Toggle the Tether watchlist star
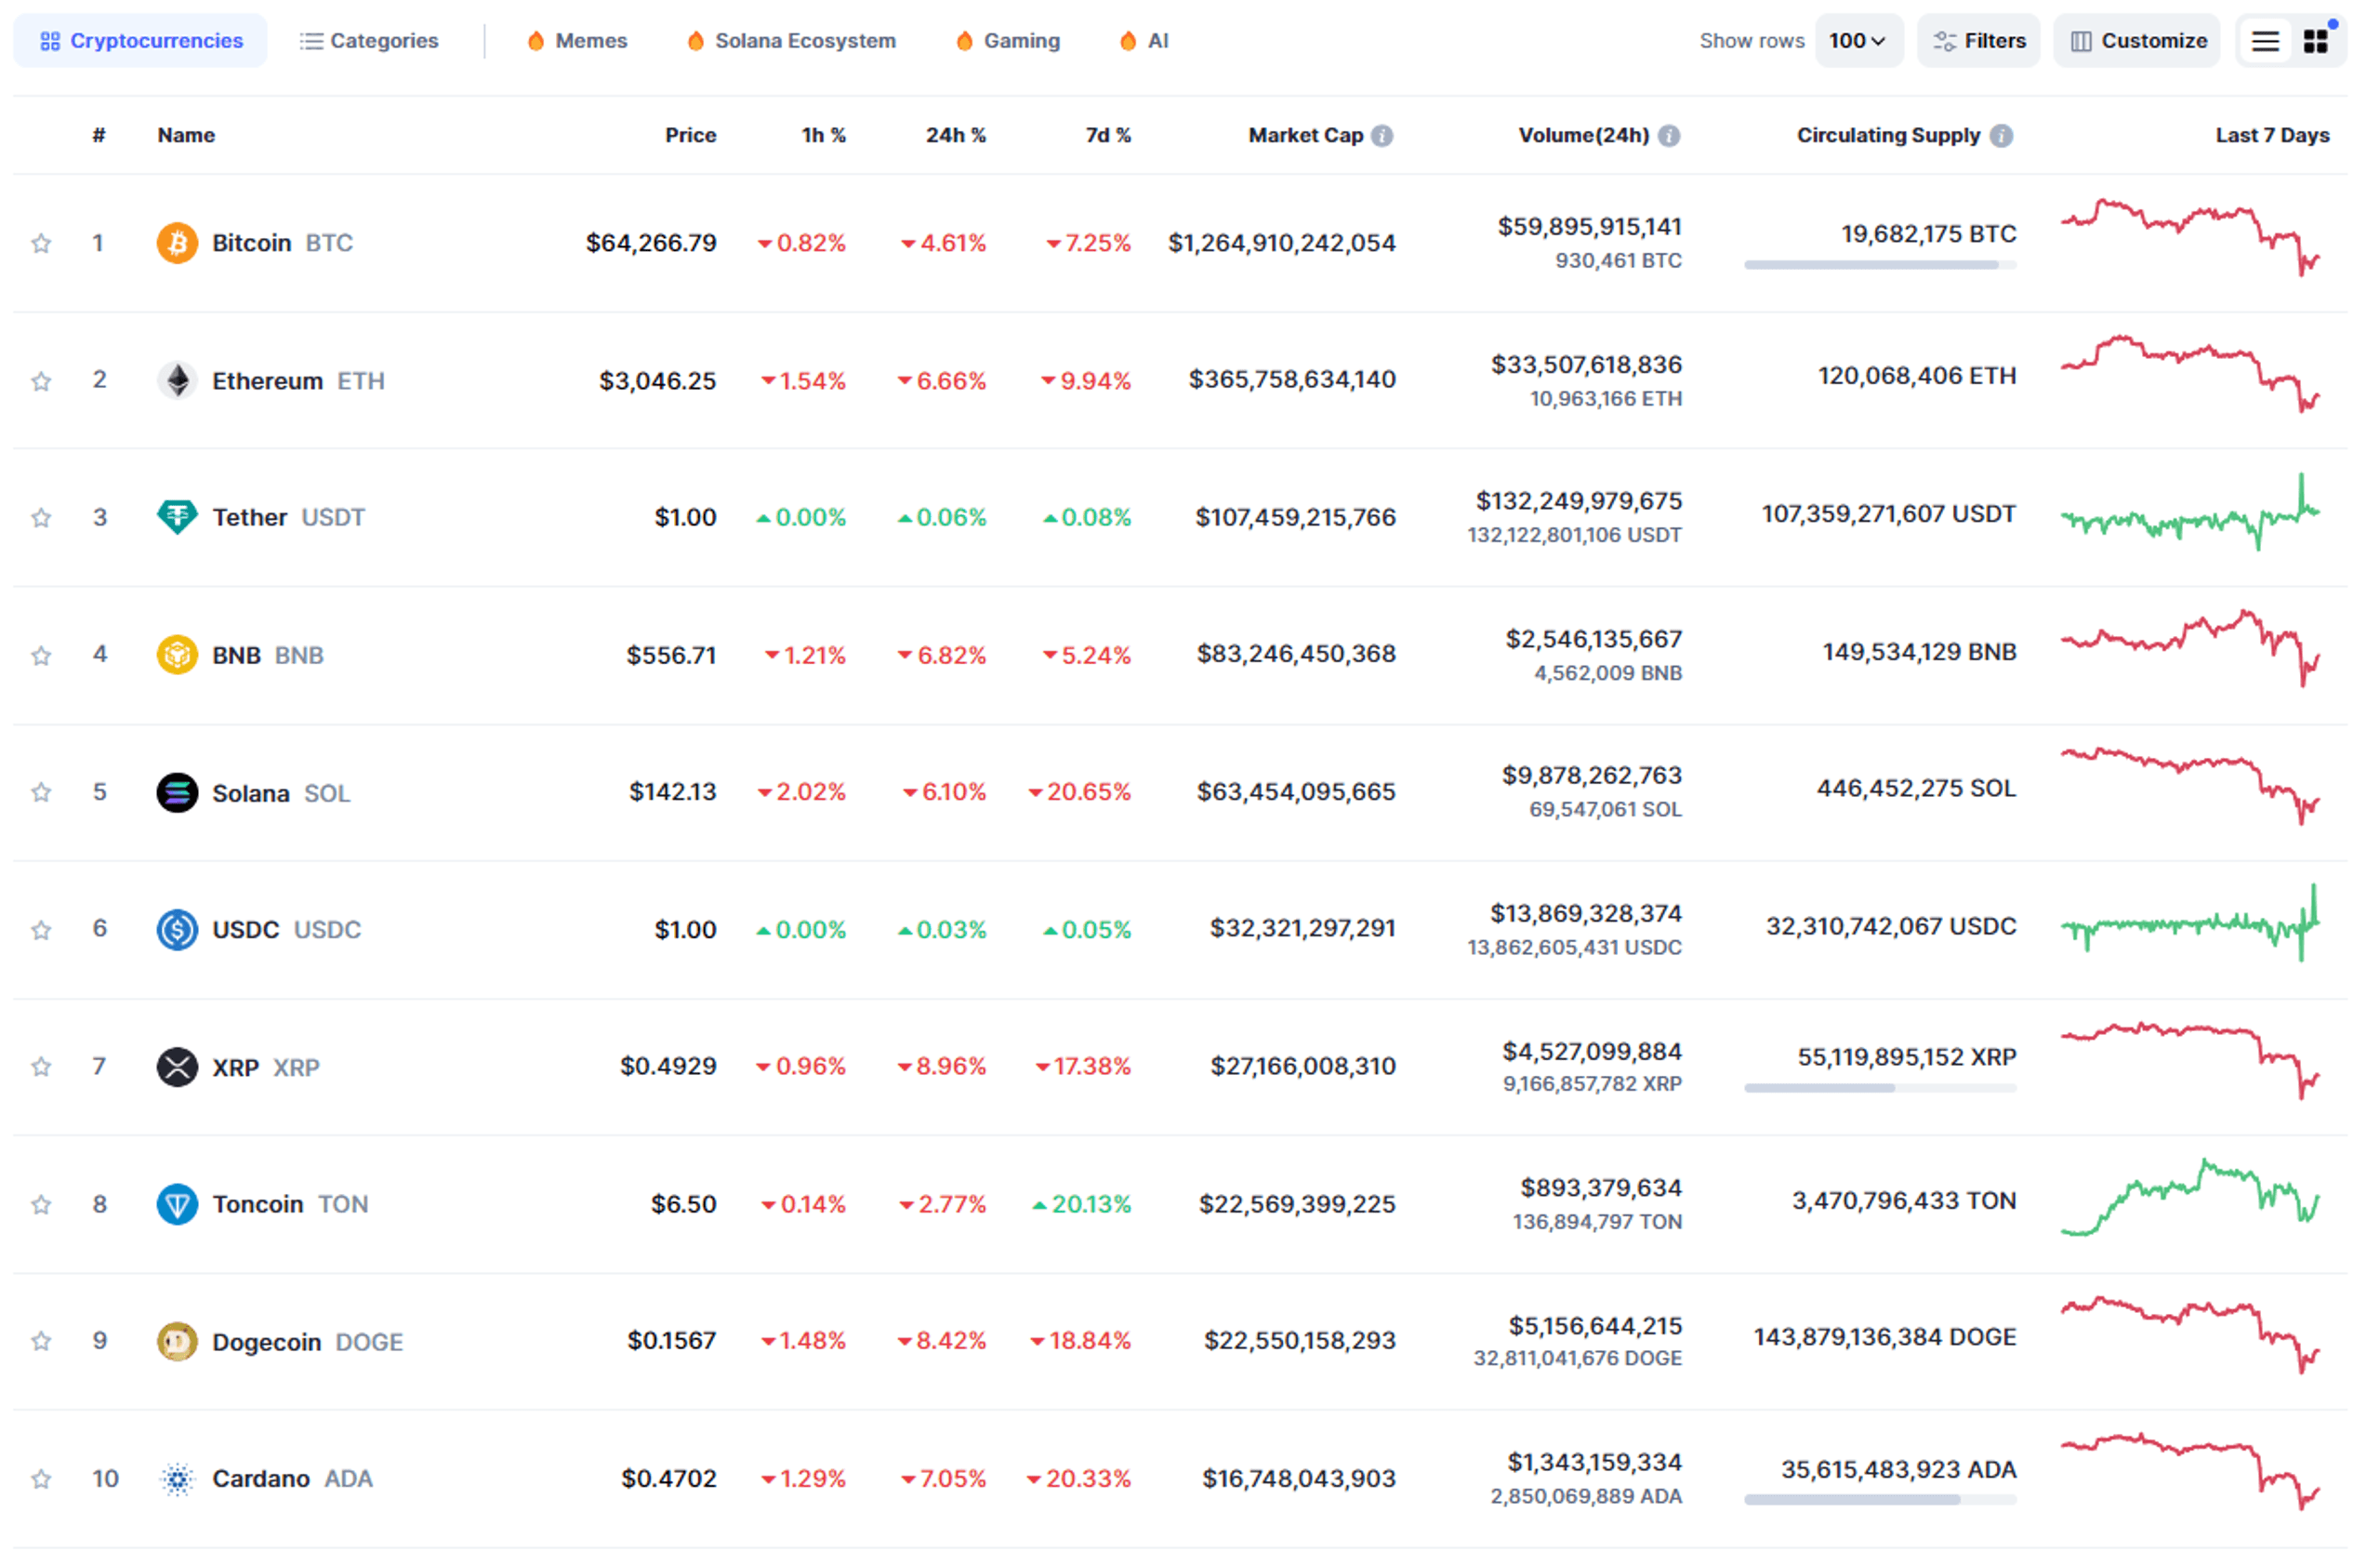Image resolution: width=2380 pixels, height=1552 pixels. 41,519
